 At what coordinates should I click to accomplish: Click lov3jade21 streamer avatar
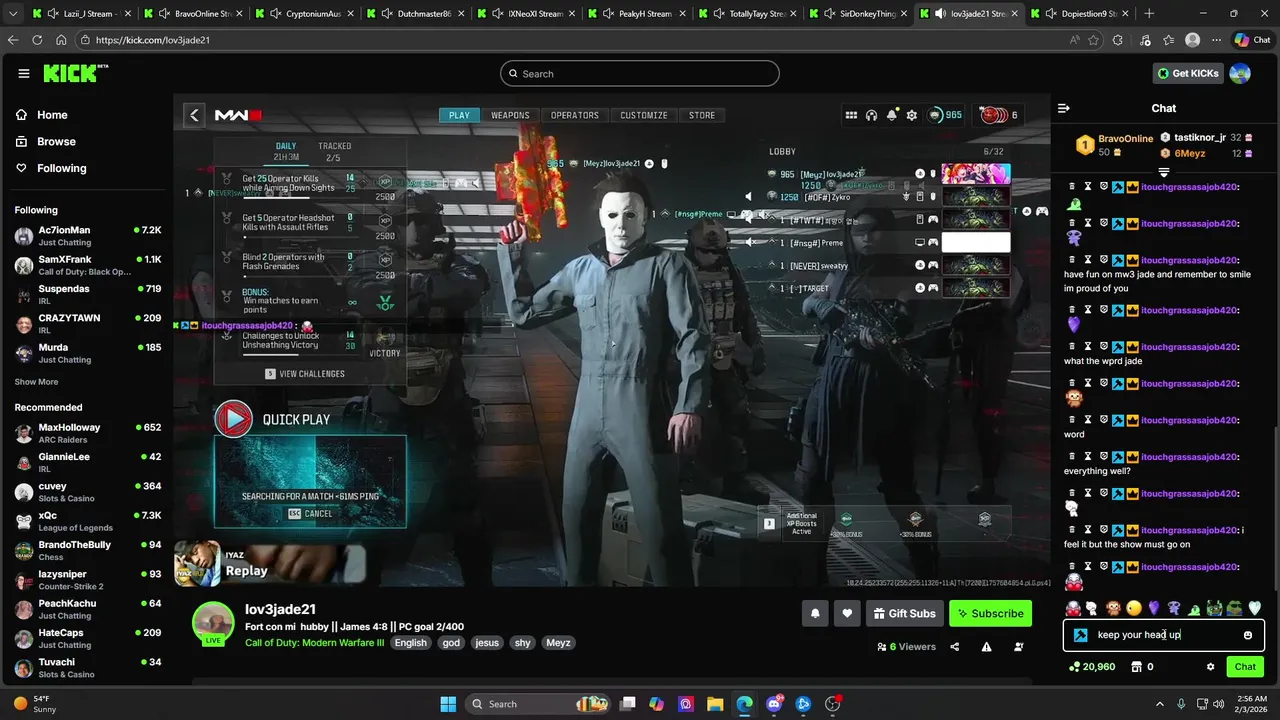click(213, 623)
